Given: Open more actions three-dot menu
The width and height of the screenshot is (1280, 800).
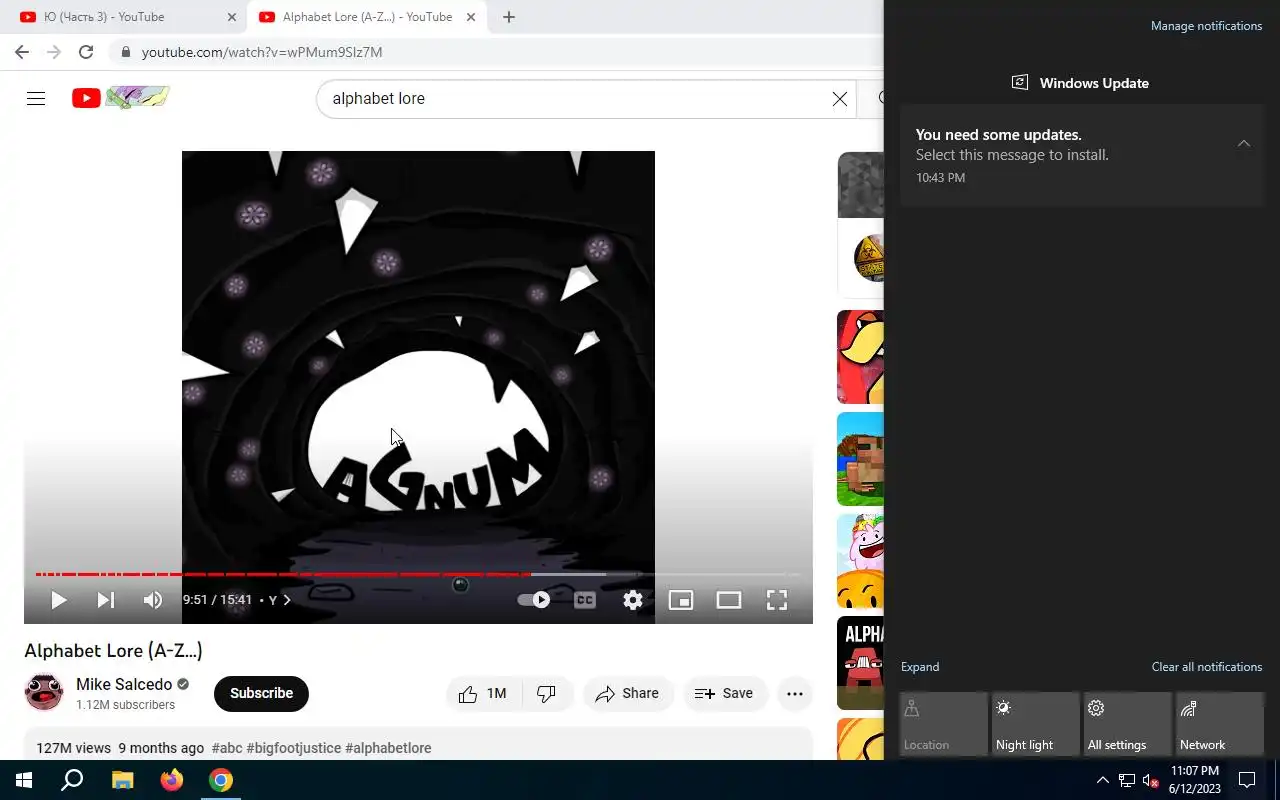Looking at the screenshot, I should 795,693.
